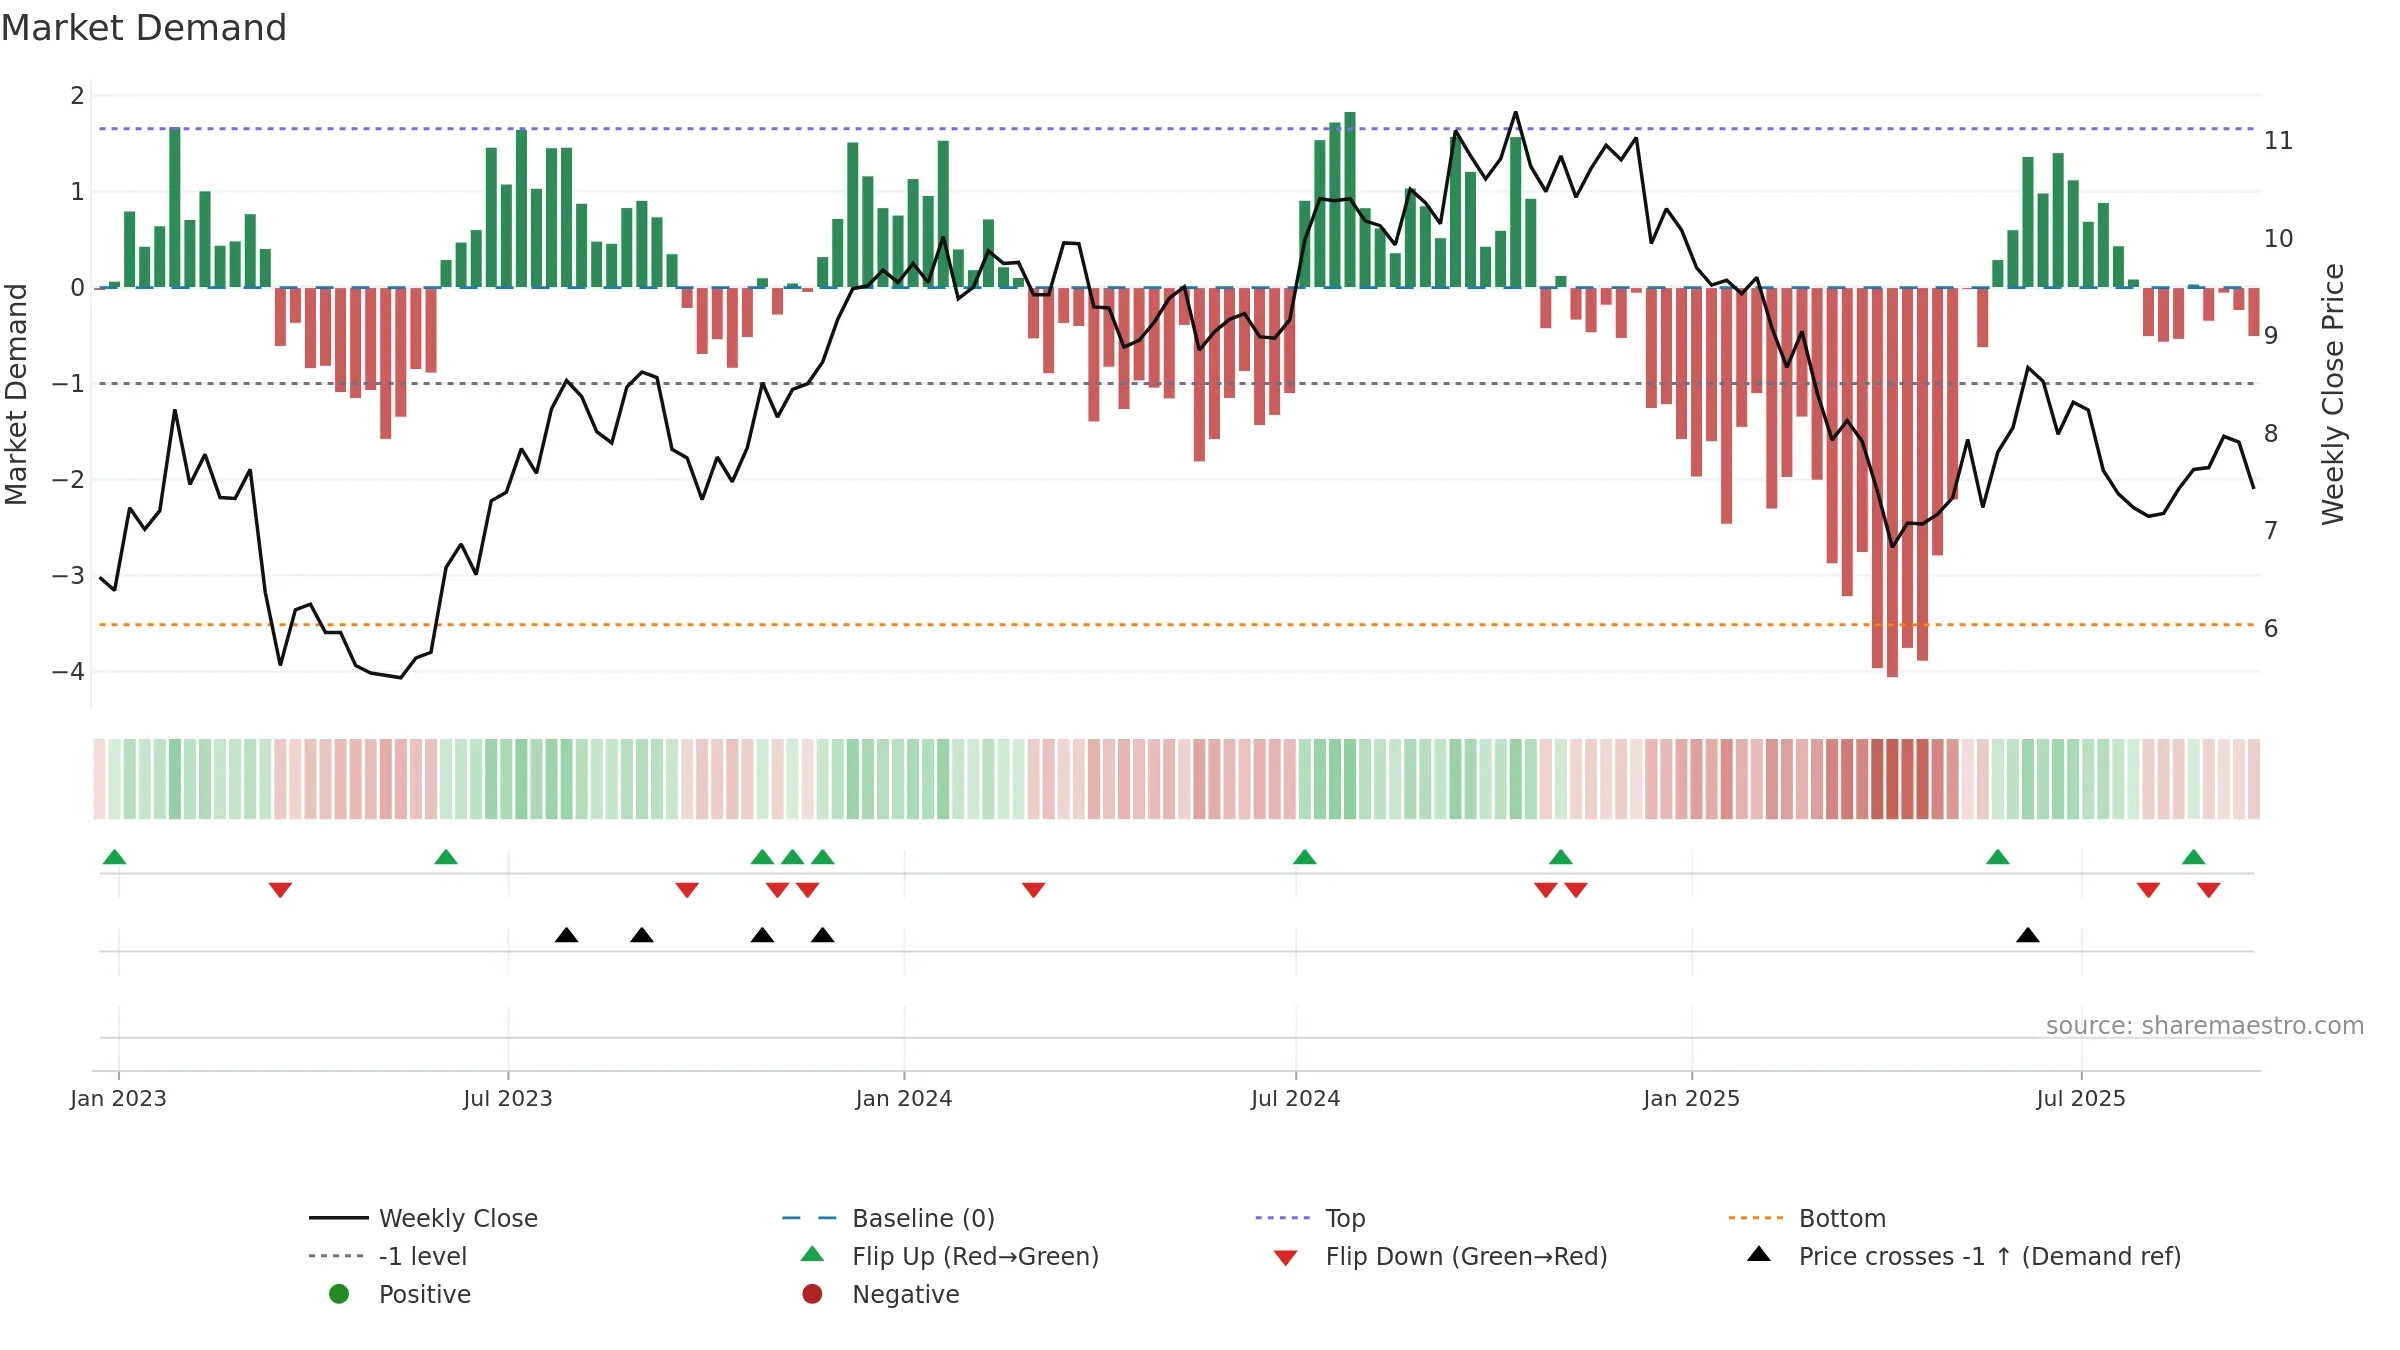This screenshot has height=1350, width=2400.
Task: Open the source: sharemaestro.com link
Action: [x=2205, y=1025]
